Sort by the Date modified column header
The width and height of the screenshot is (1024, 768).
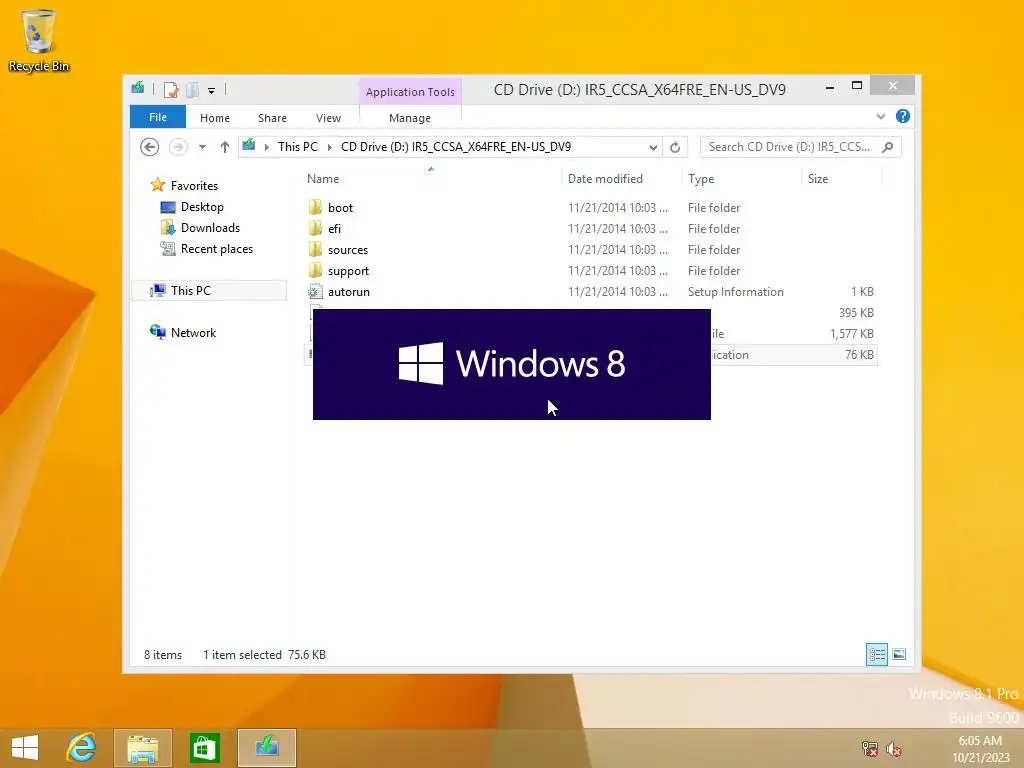click(x=605, y=179)
